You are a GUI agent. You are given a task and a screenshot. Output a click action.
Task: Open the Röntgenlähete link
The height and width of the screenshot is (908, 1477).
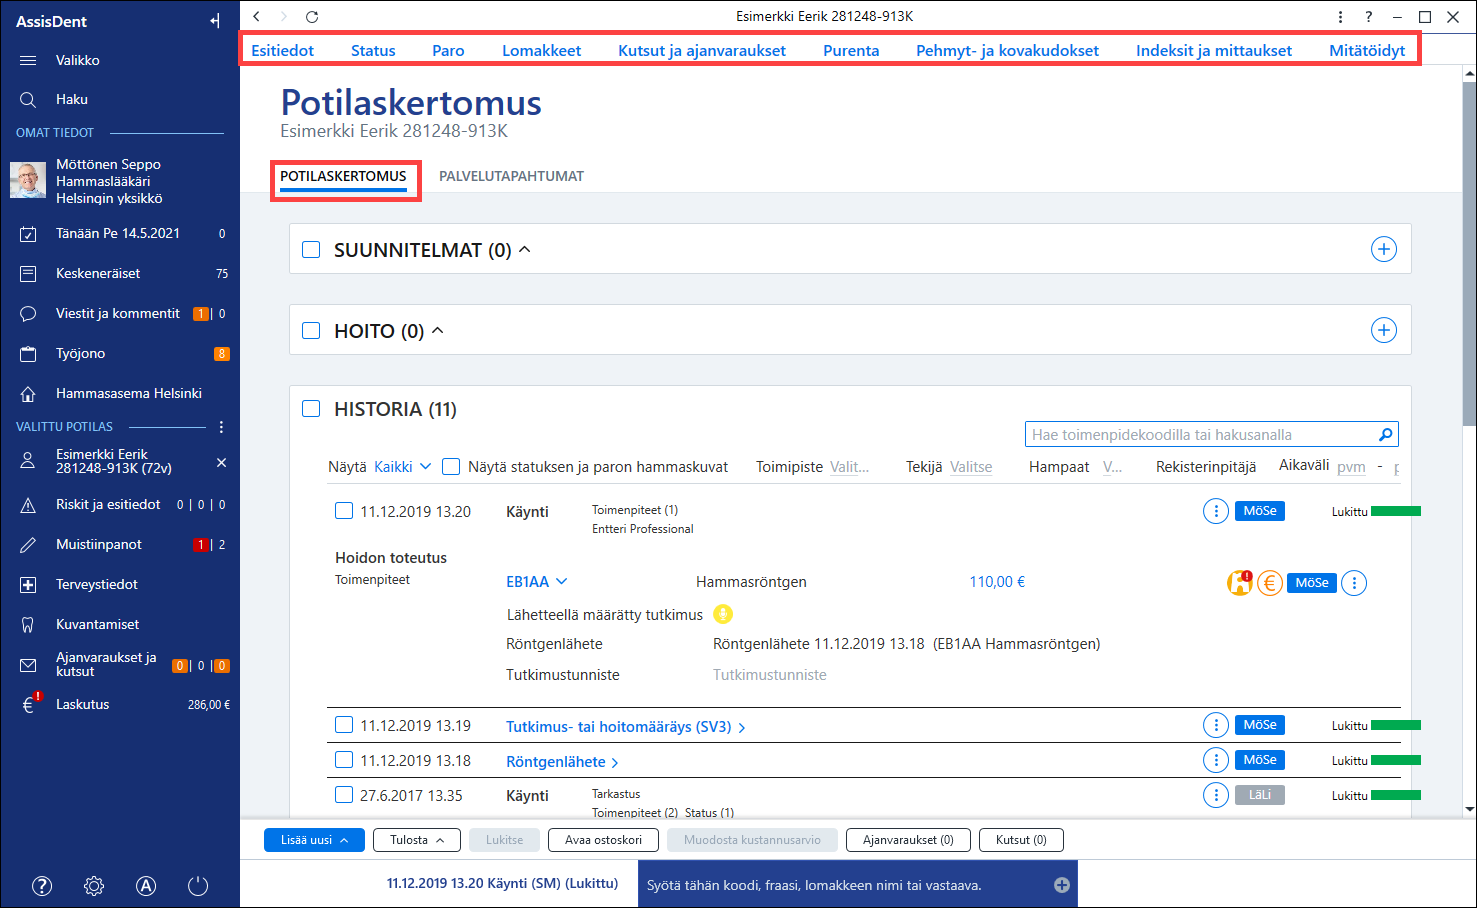pos(562,762)
